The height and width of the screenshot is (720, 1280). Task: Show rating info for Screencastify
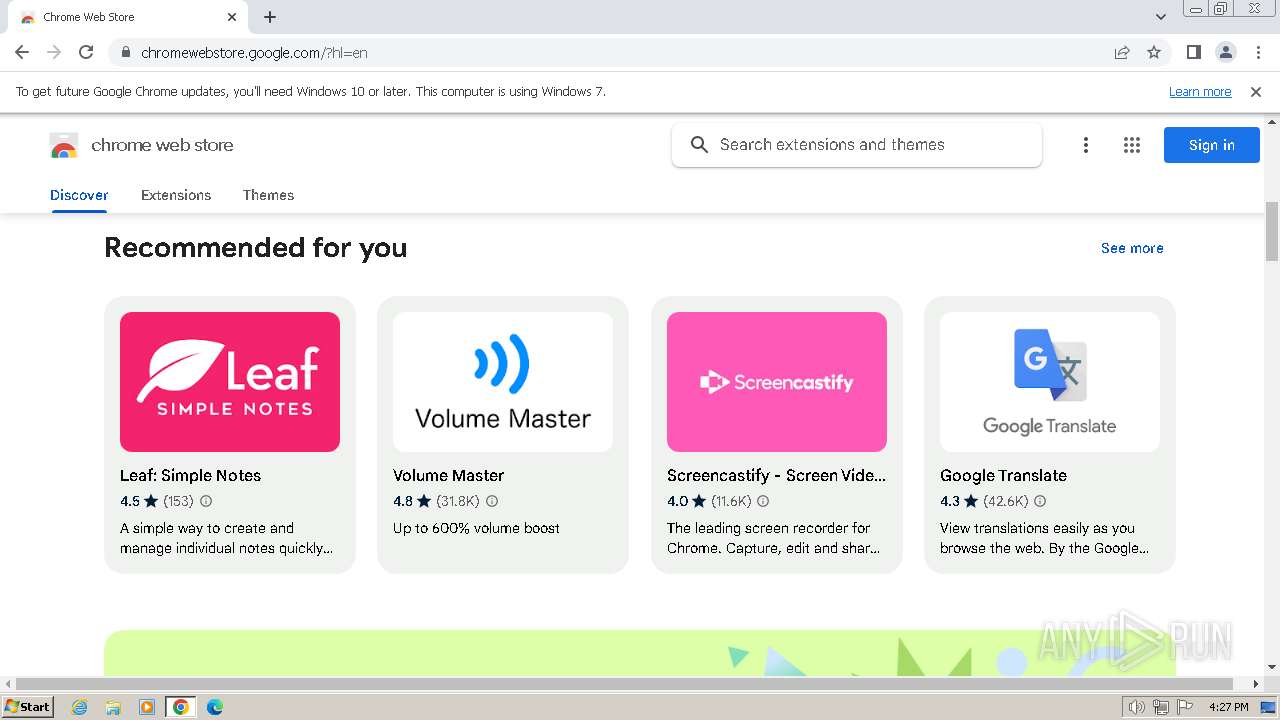tap(763, 501)
